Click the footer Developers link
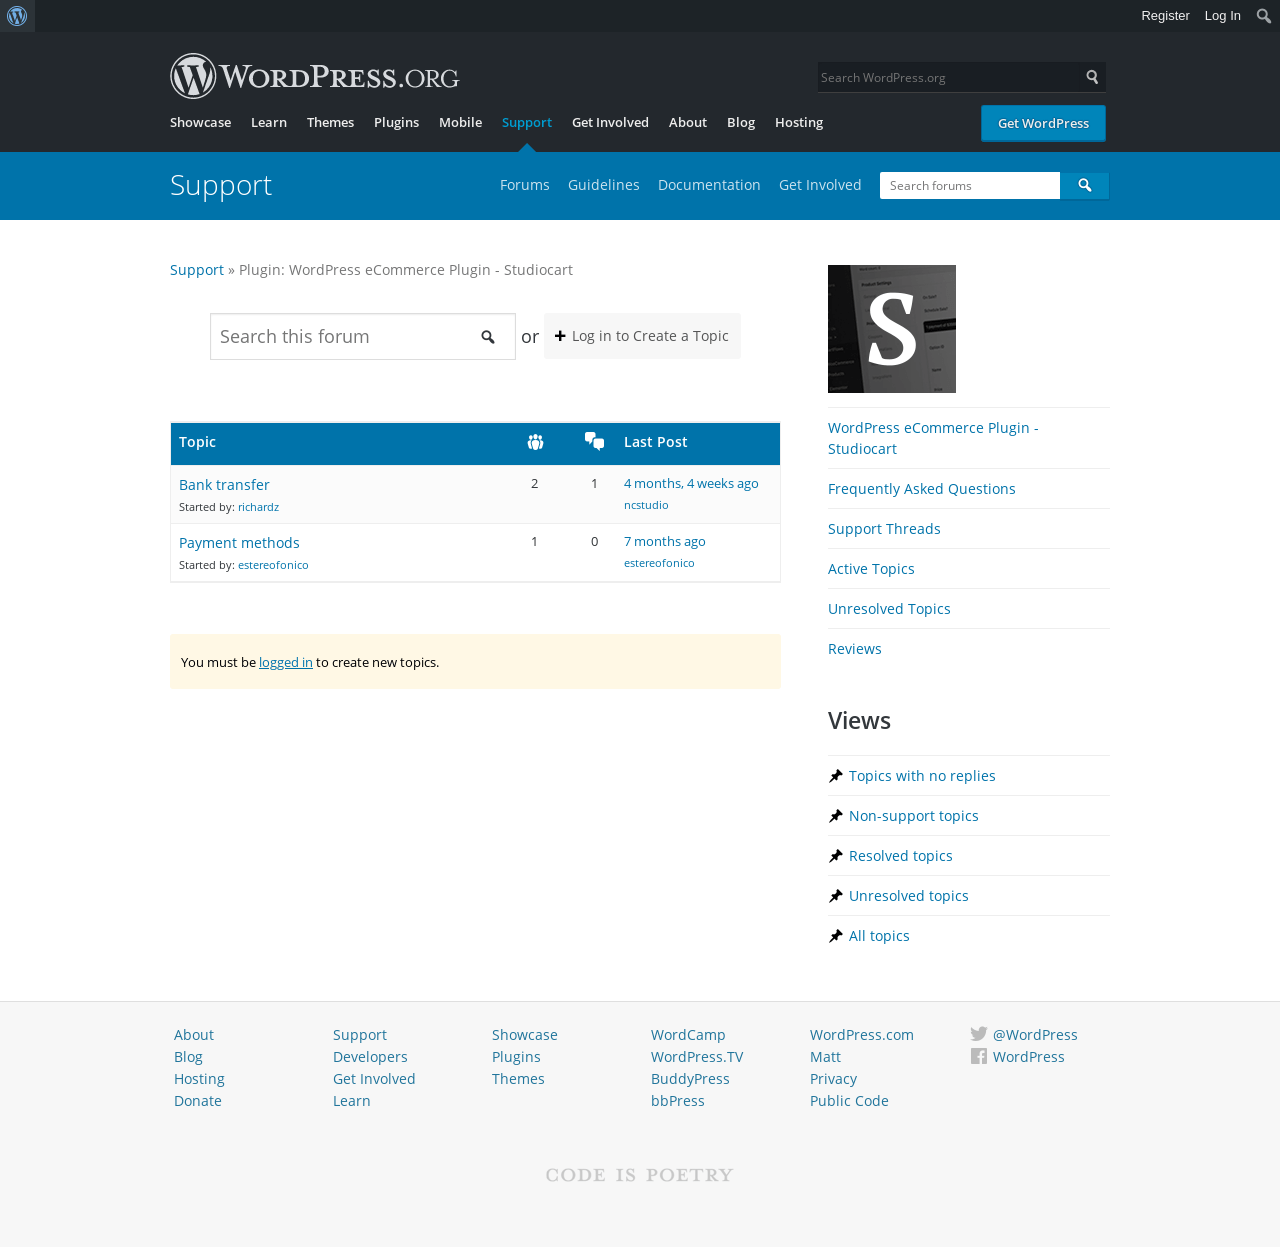The image size is (1280, 1247). (x=370, y=1057)
